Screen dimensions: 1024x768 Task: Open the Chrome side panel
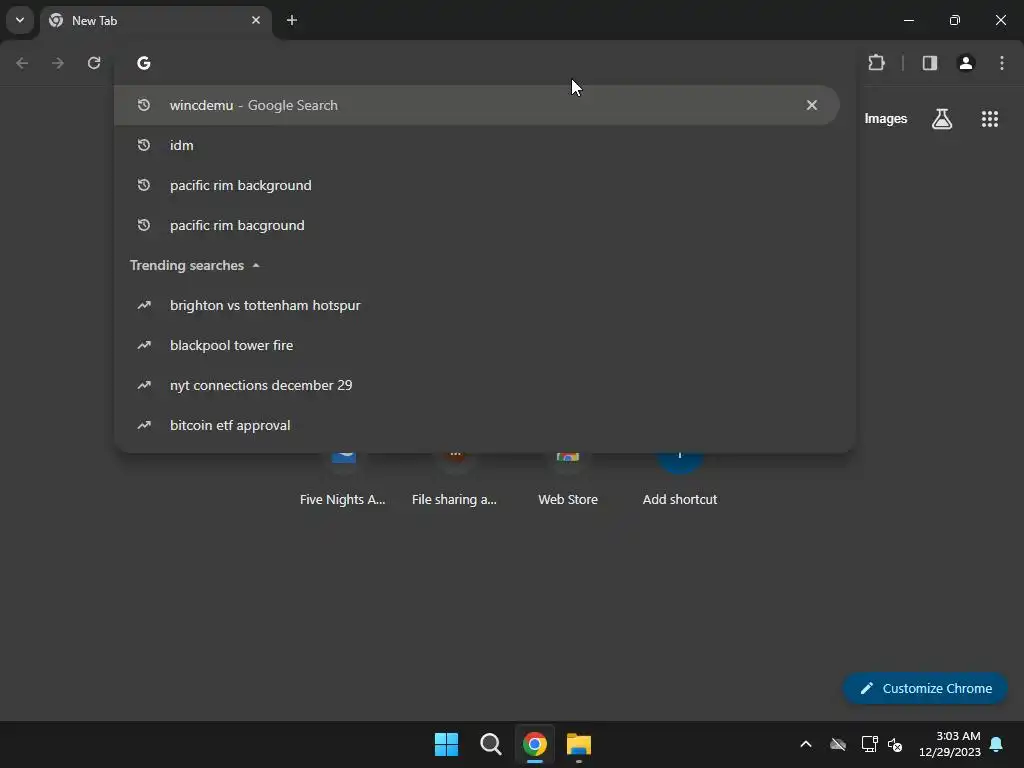[929, 63]
